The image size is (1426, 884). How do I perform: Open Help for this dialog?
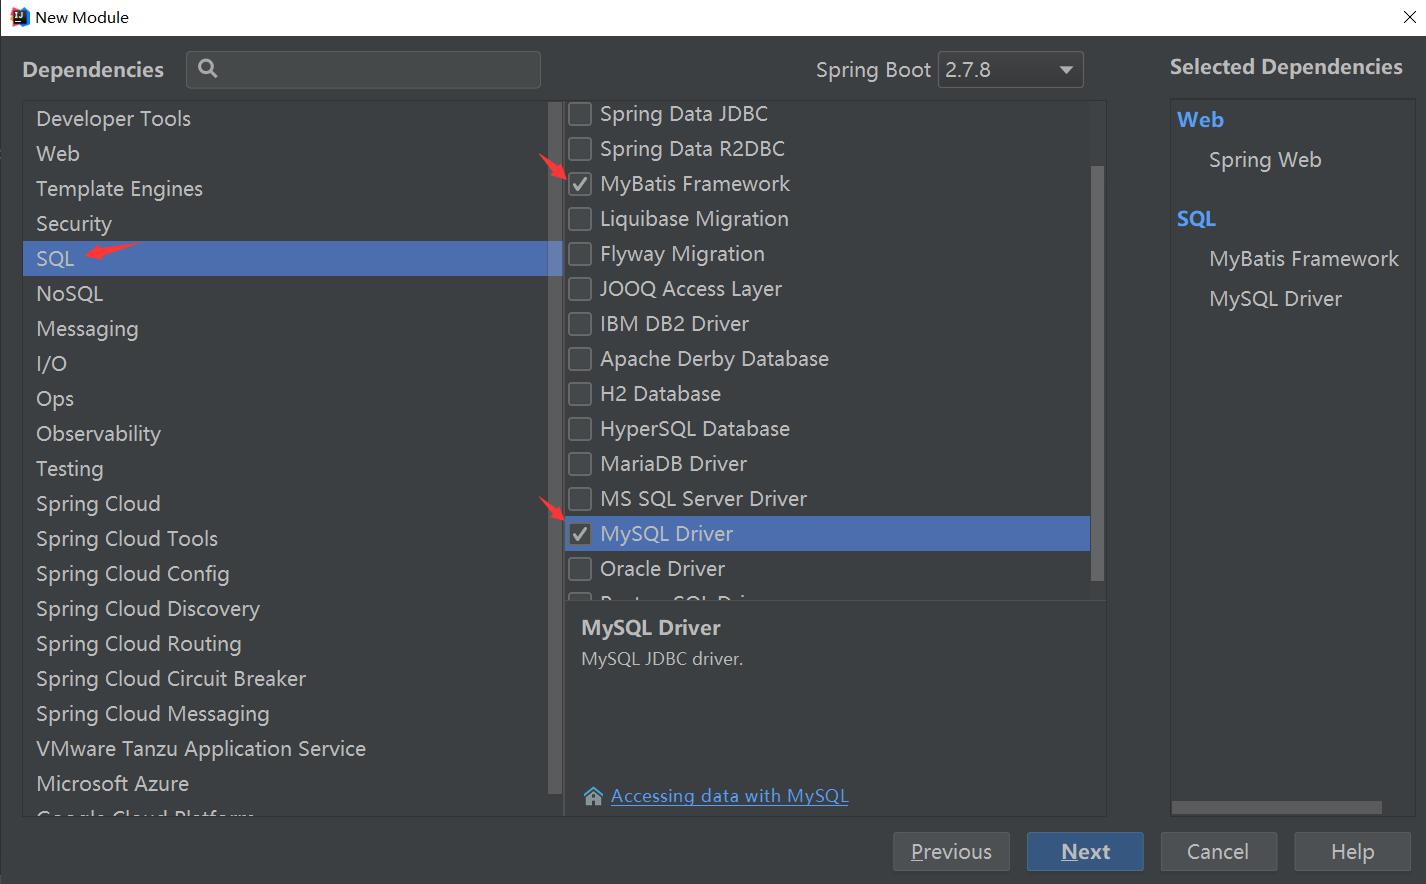click(x=1352, y=852)
